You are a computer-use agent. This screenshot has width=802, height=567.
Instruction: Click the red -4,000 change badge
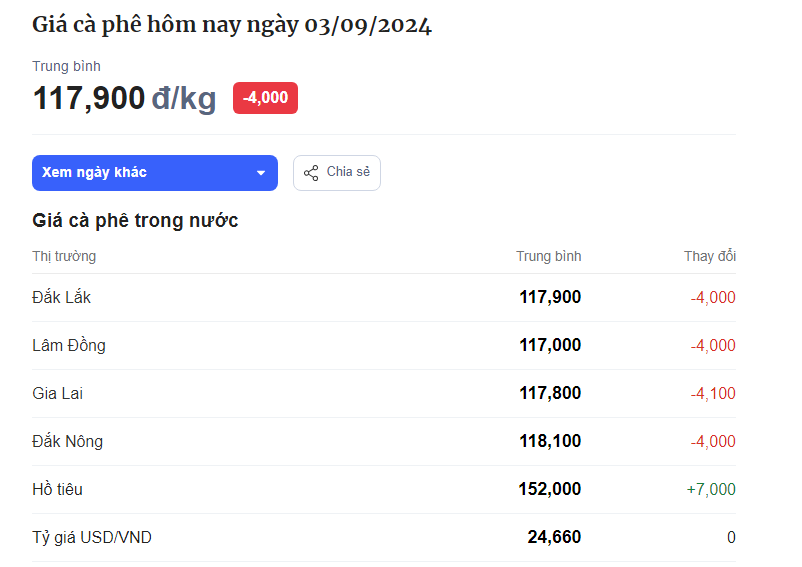coord(265,98)
